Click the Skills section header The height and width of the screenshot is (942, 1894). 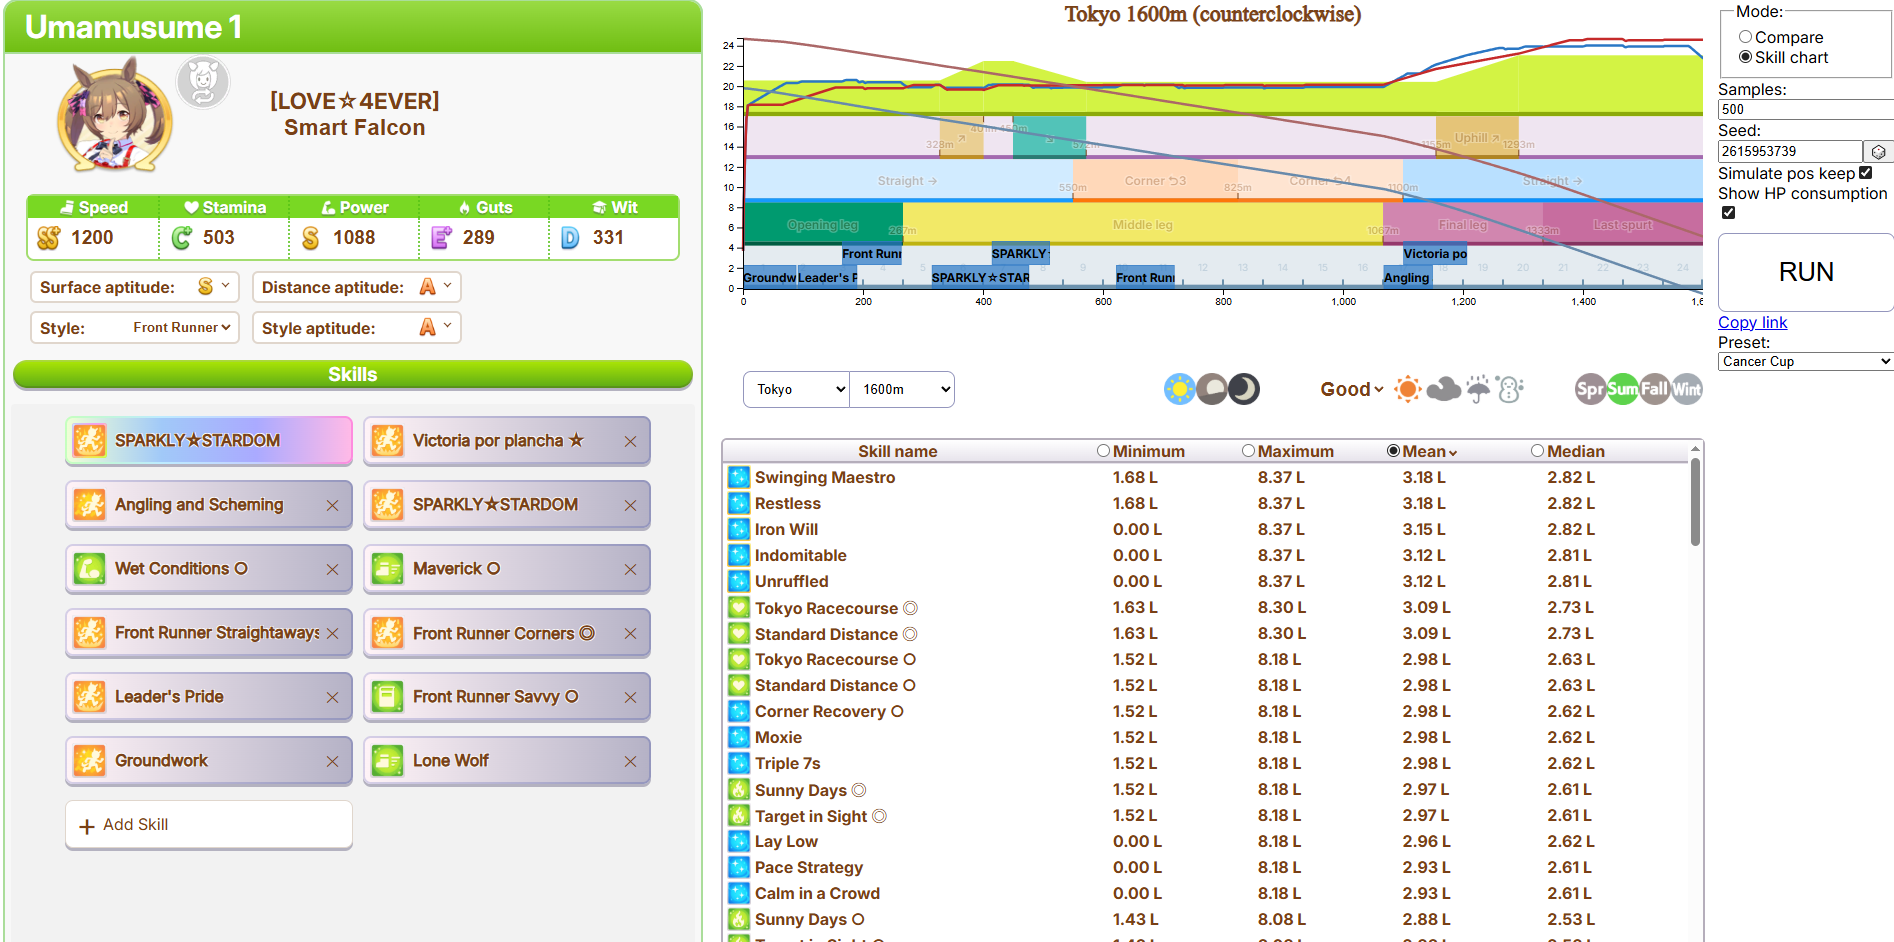(x=352, y=374)
